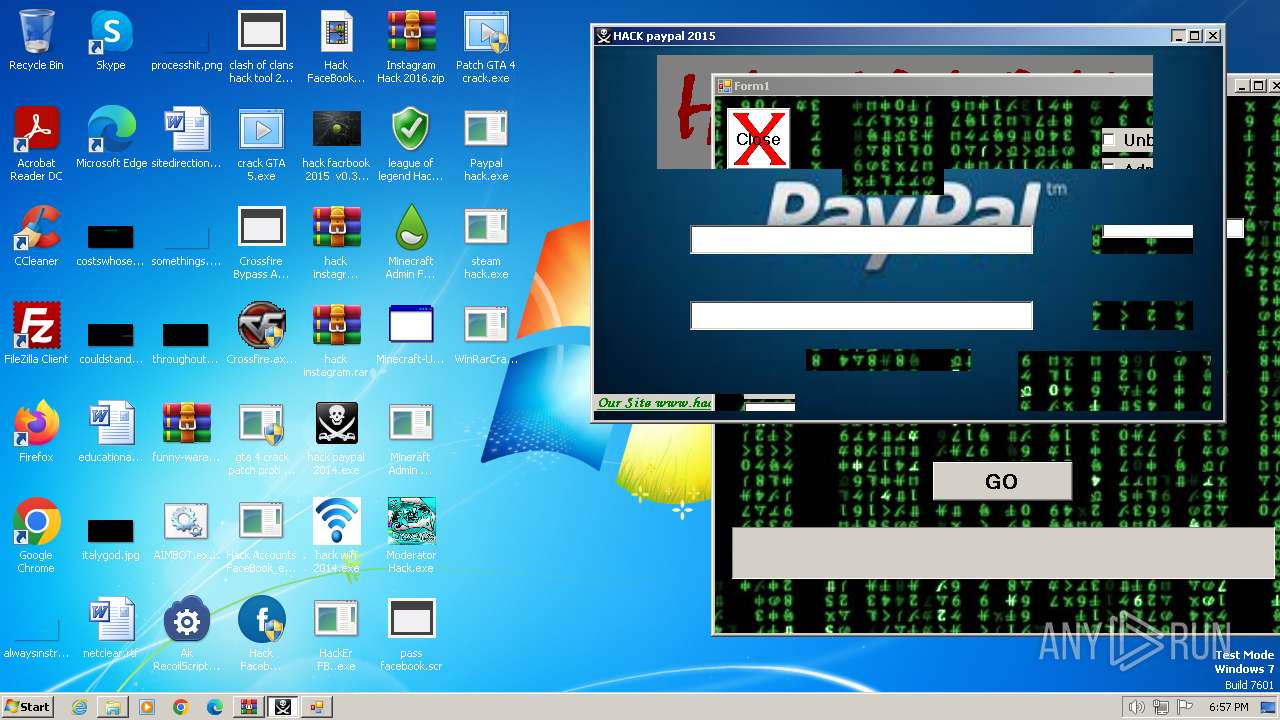The width and height of the screenshot is (1280, 720).
Task: Open Acrobat Reader DC shortcut
Action: (x=36, y=144)
